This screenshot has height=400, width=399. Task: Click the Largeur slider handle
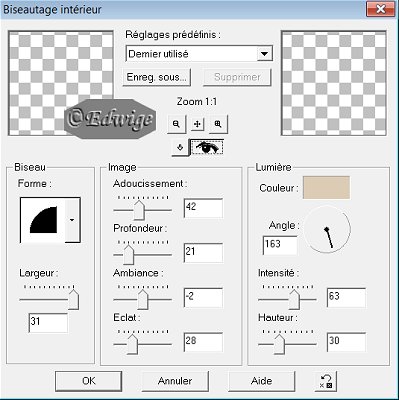pos(73,300)
